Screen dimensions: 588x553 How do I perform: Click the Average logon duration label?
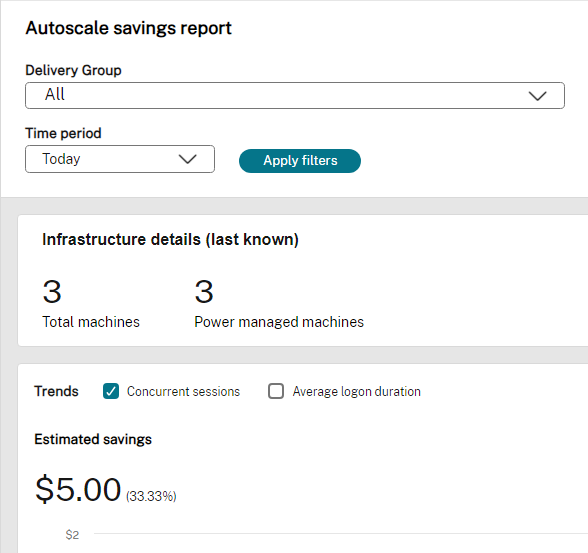(357, 391)
